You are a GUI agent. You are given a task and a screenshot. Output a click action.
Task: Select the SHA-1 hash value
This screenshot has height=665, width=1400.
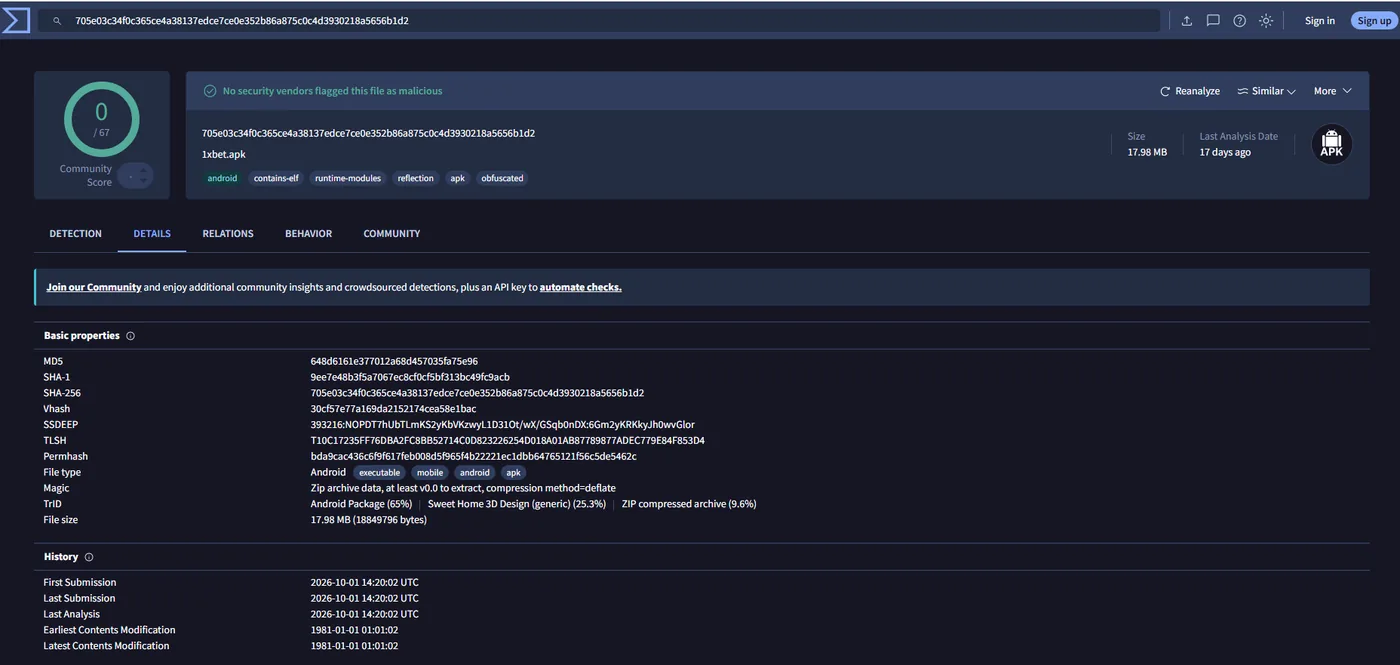point(410,377)
